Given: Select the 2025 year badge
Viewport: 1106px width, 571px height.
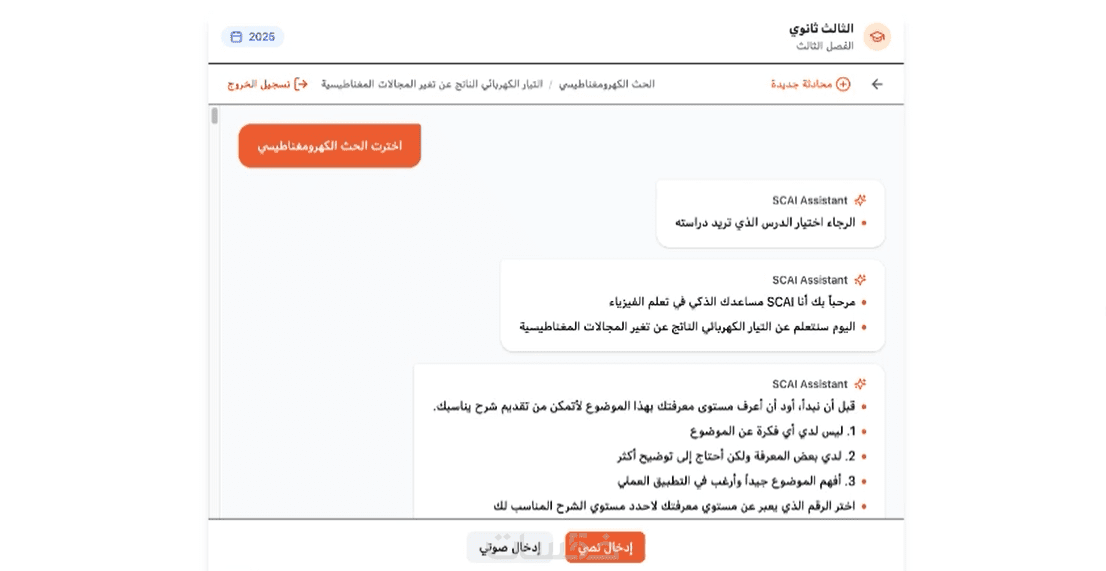Looking at the screenshot, I should [x=253, y=37].
